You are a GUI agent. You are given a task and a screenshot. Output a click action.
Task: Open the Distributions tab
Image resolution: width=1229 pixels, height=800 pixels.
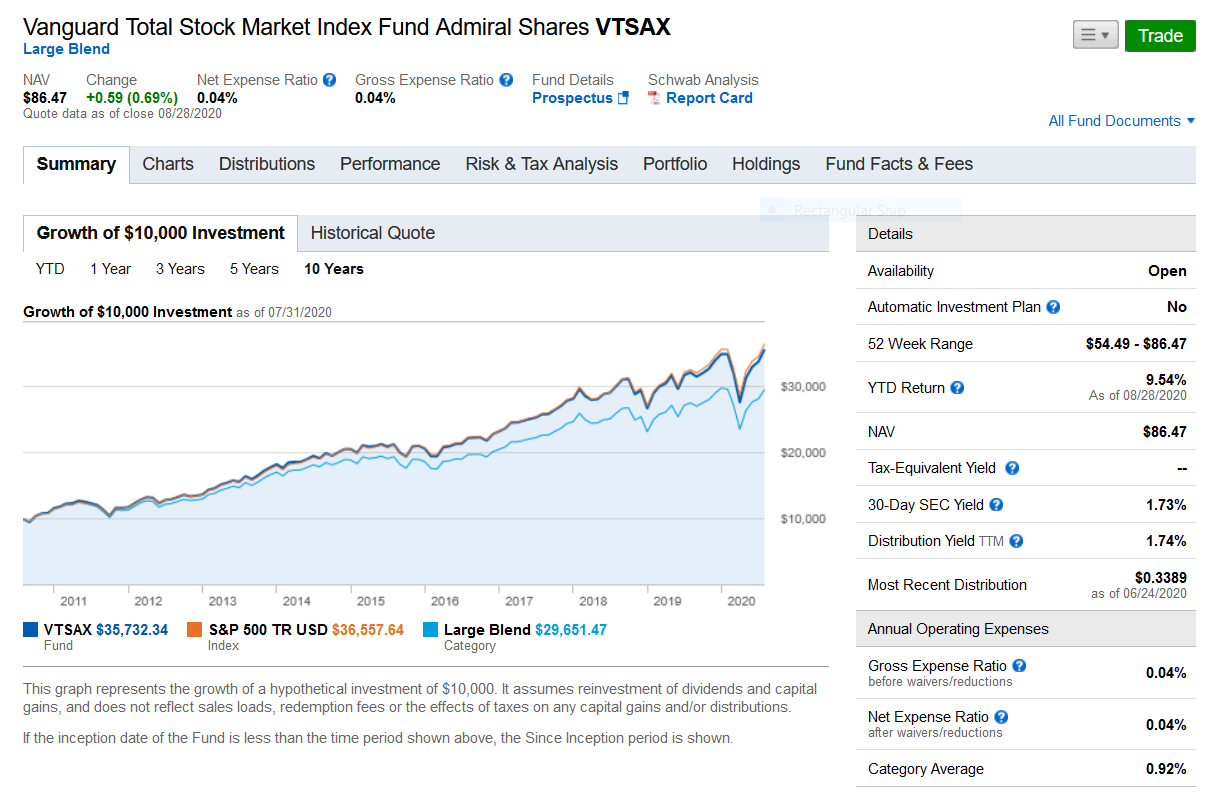tap(267, 164)
